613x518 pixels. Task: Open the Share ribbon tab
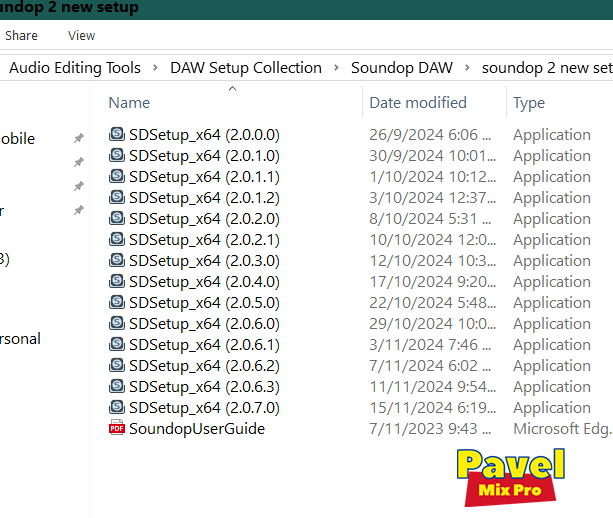(x=21, y=35)
